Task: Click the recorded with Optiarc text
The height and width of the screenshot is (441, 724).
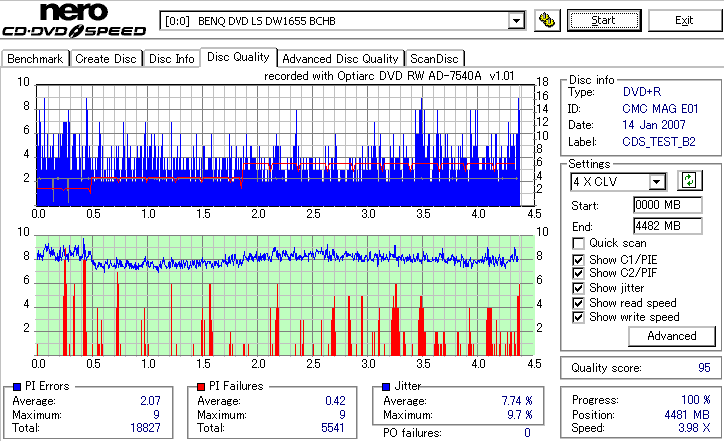Action: [389, 76]
